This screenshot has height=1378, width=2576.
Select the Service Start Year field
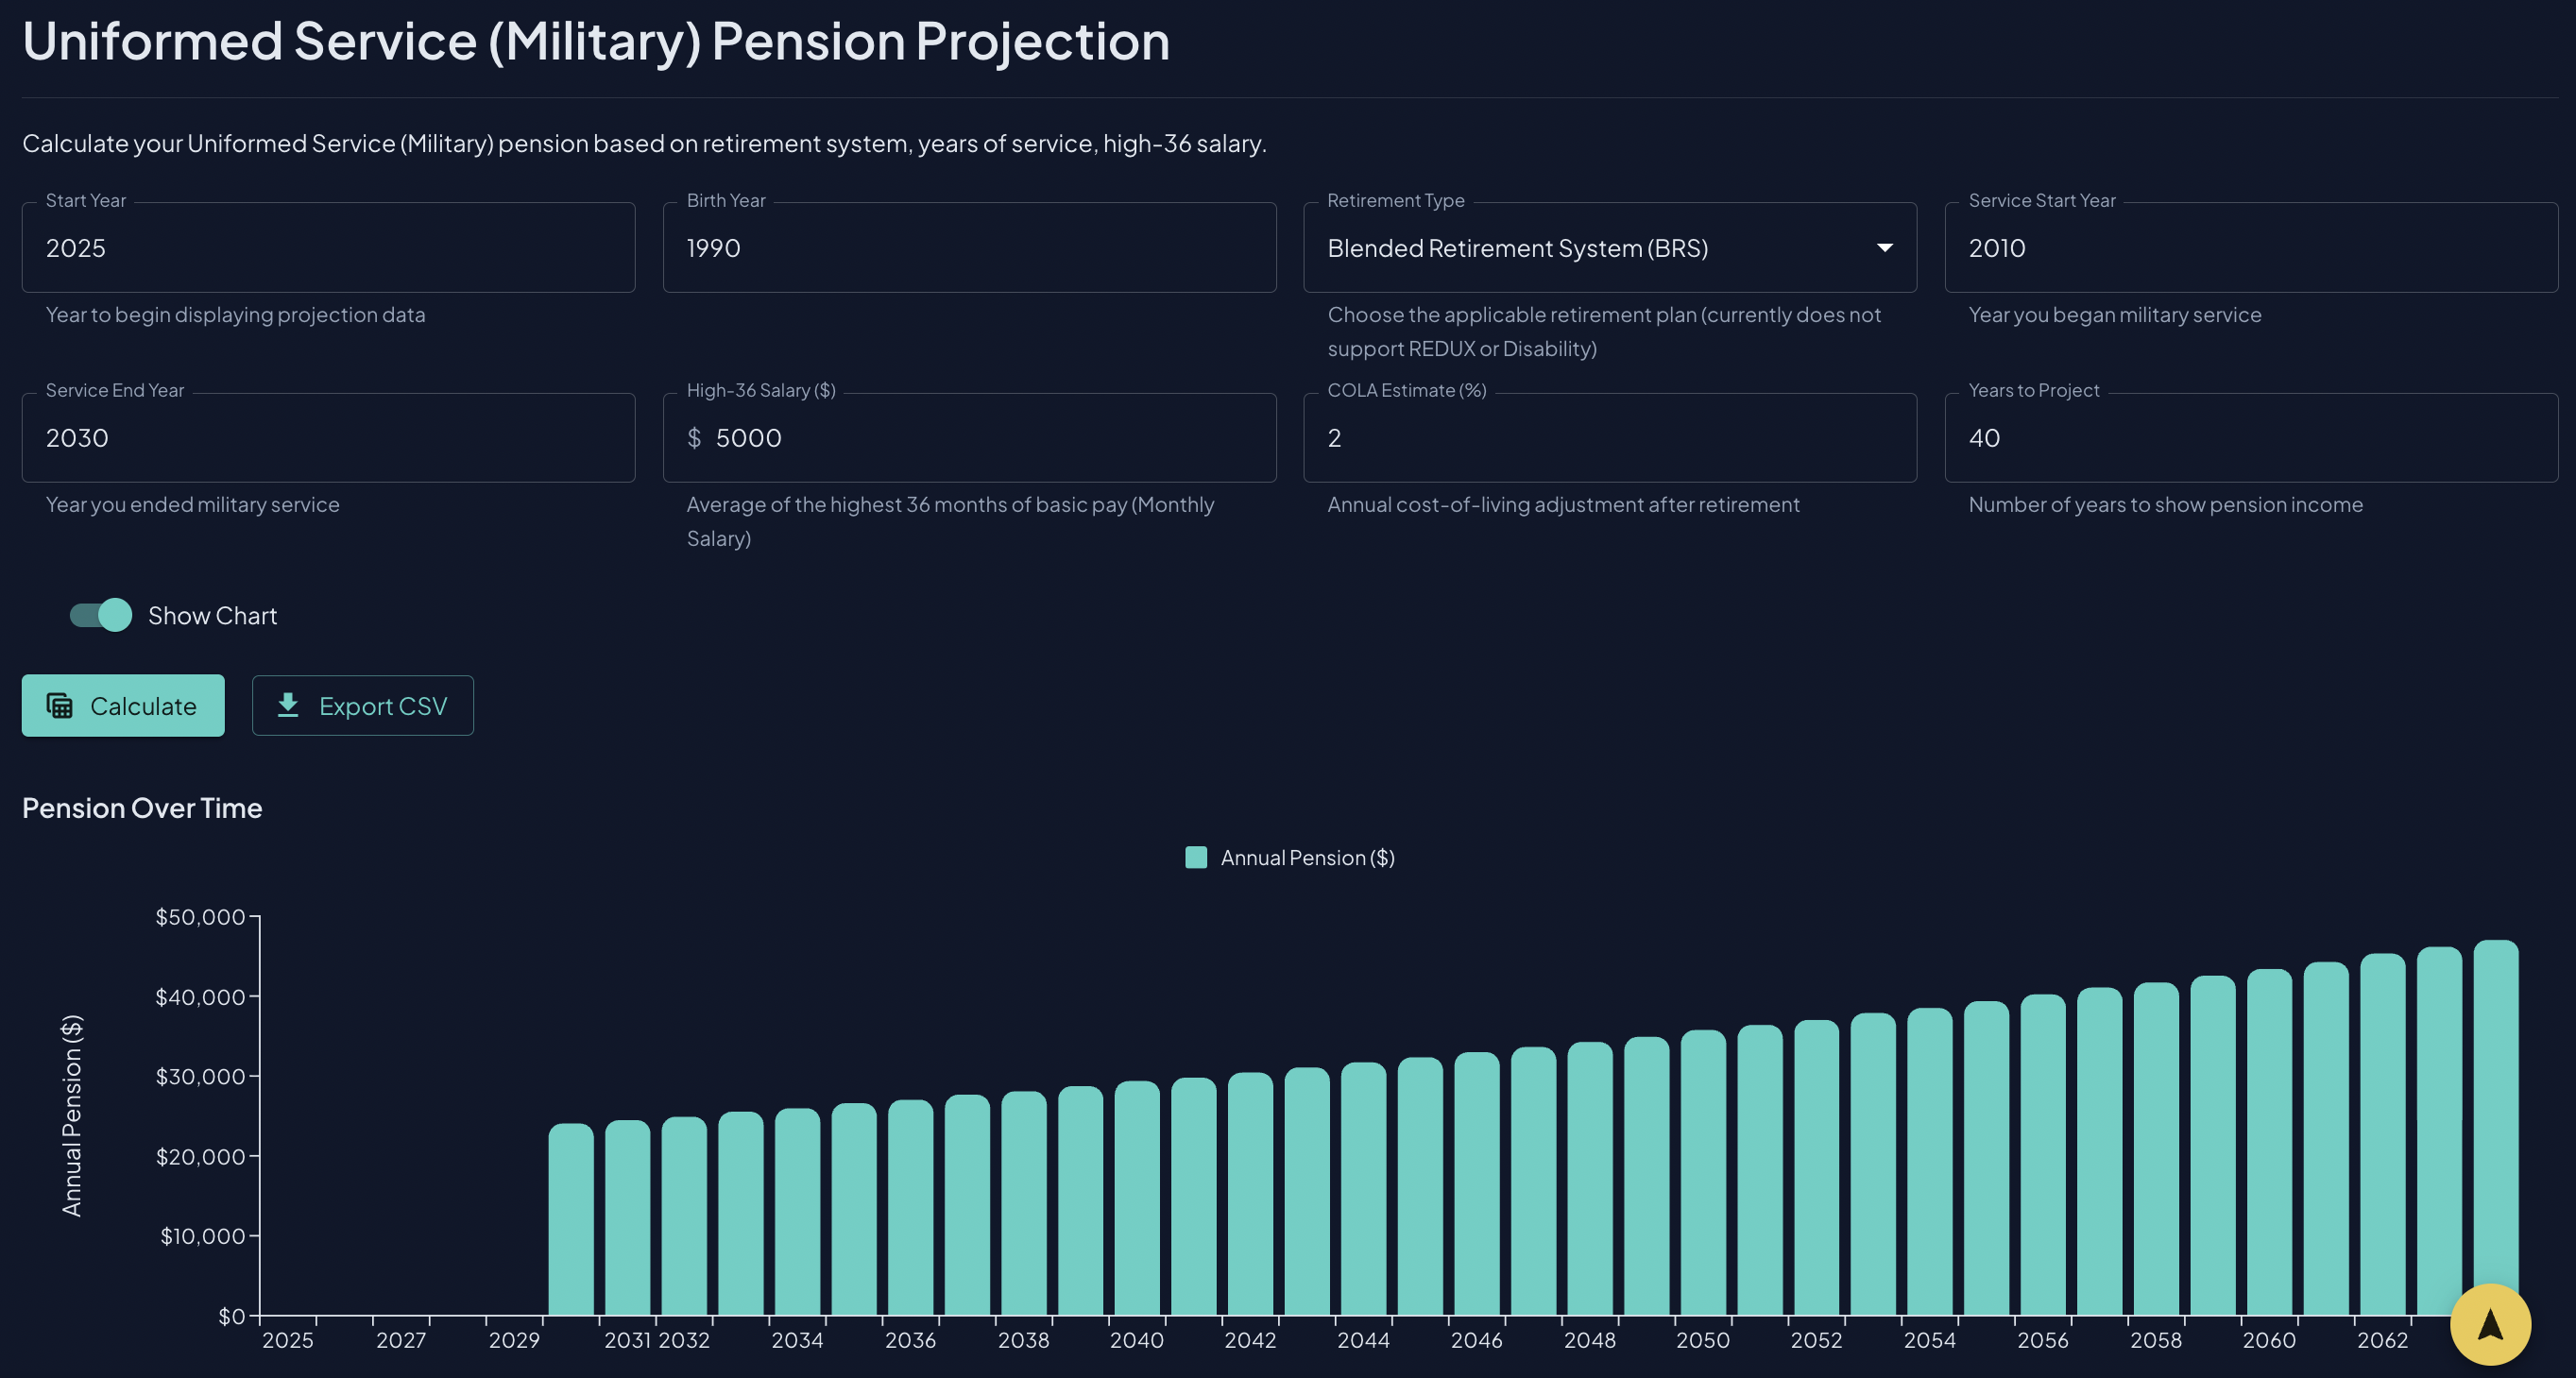[x=2251, y=247]
